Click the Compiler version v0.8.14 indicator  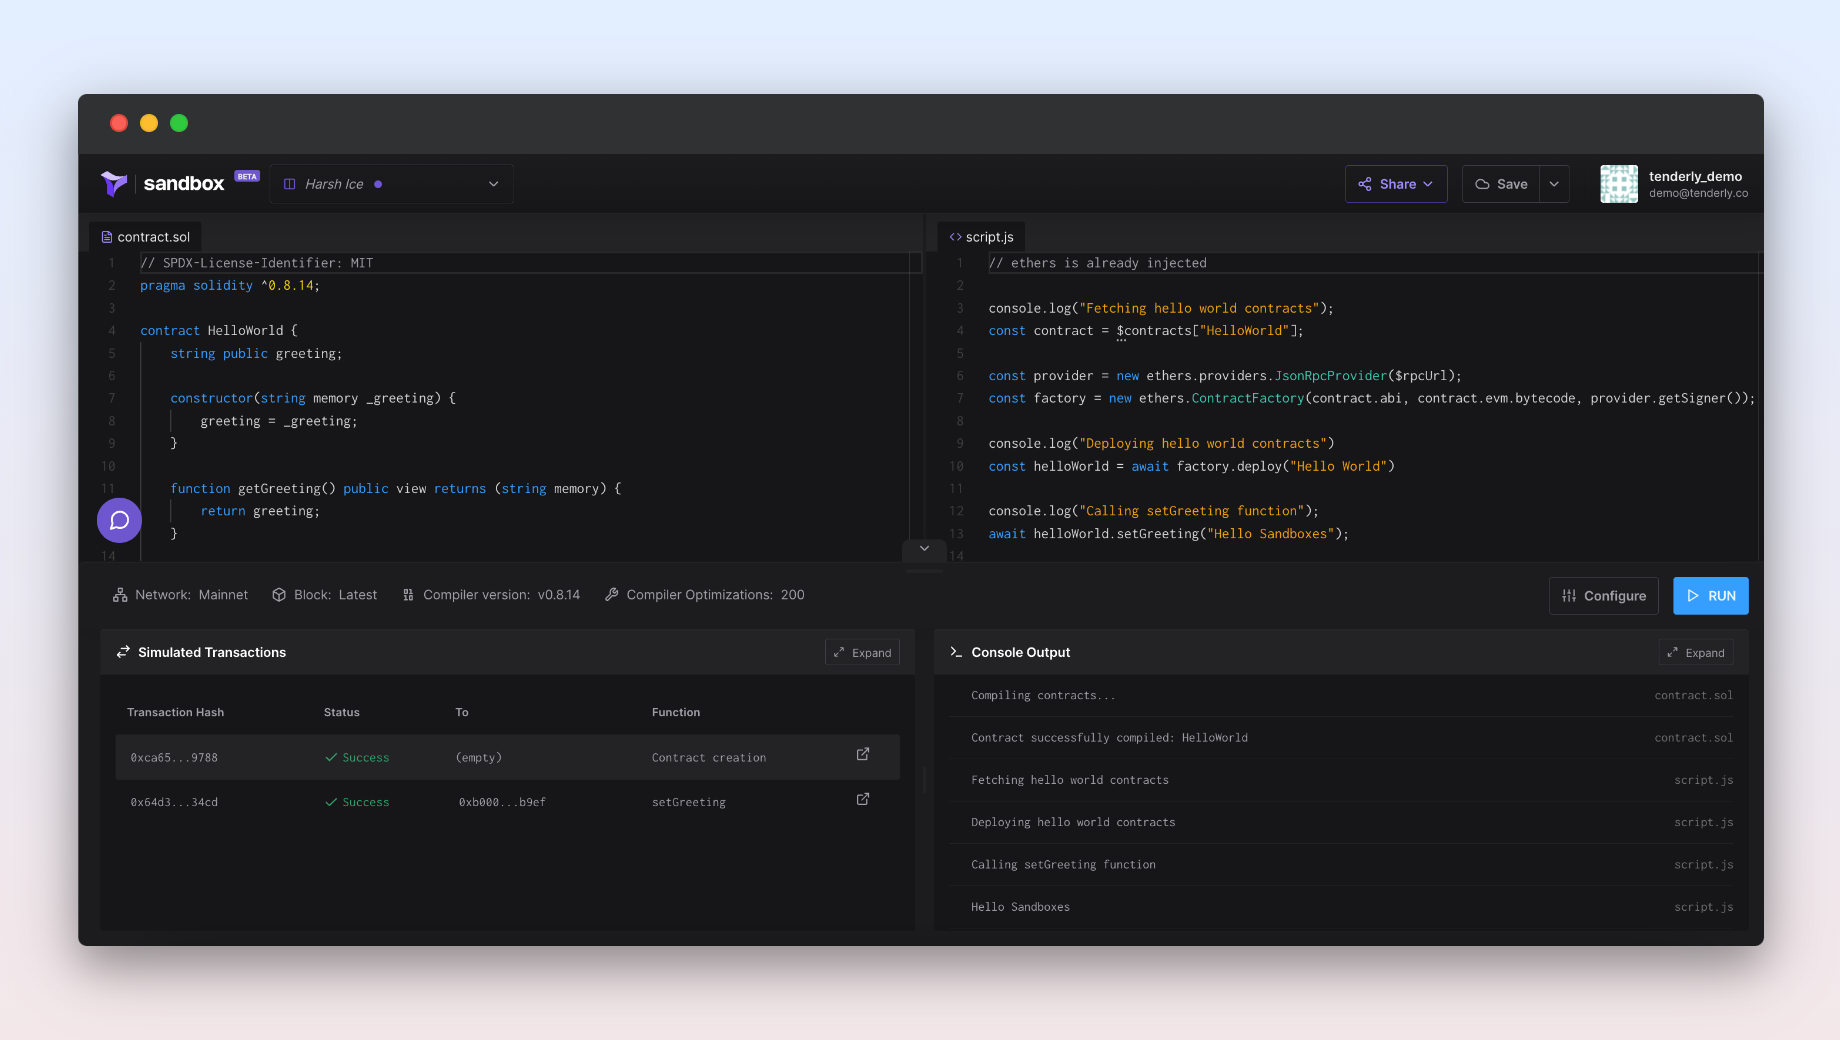pos(491,595)
